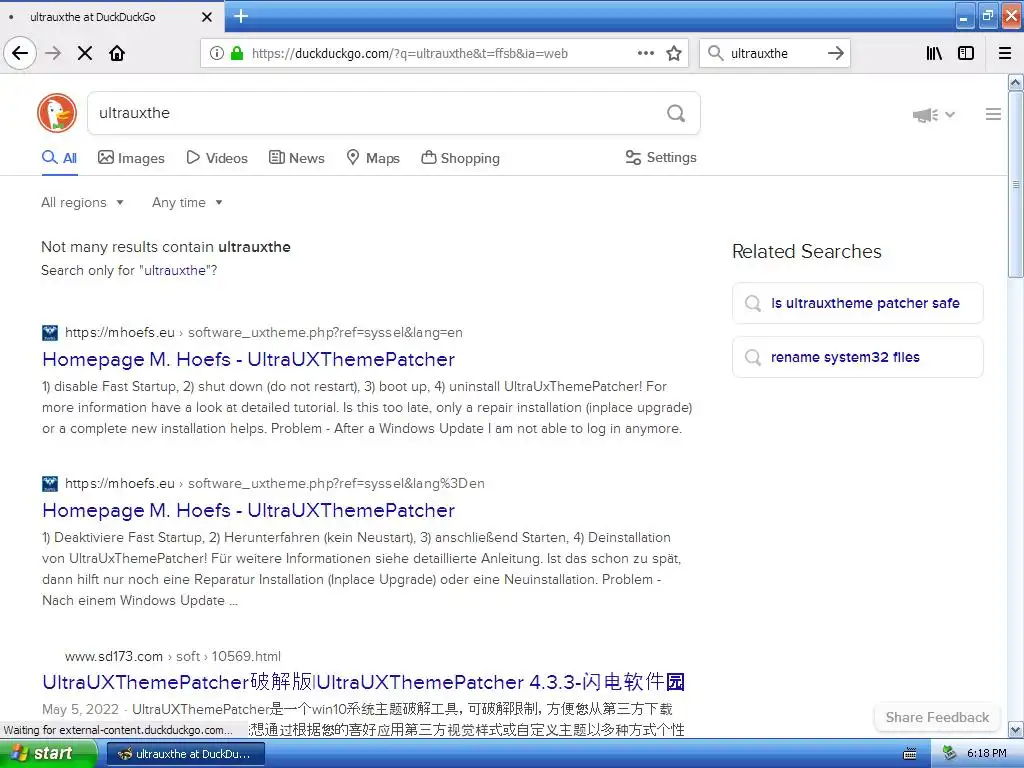
Task: Click the keyboard icon in the taskbar
Action: pos(909,754)
